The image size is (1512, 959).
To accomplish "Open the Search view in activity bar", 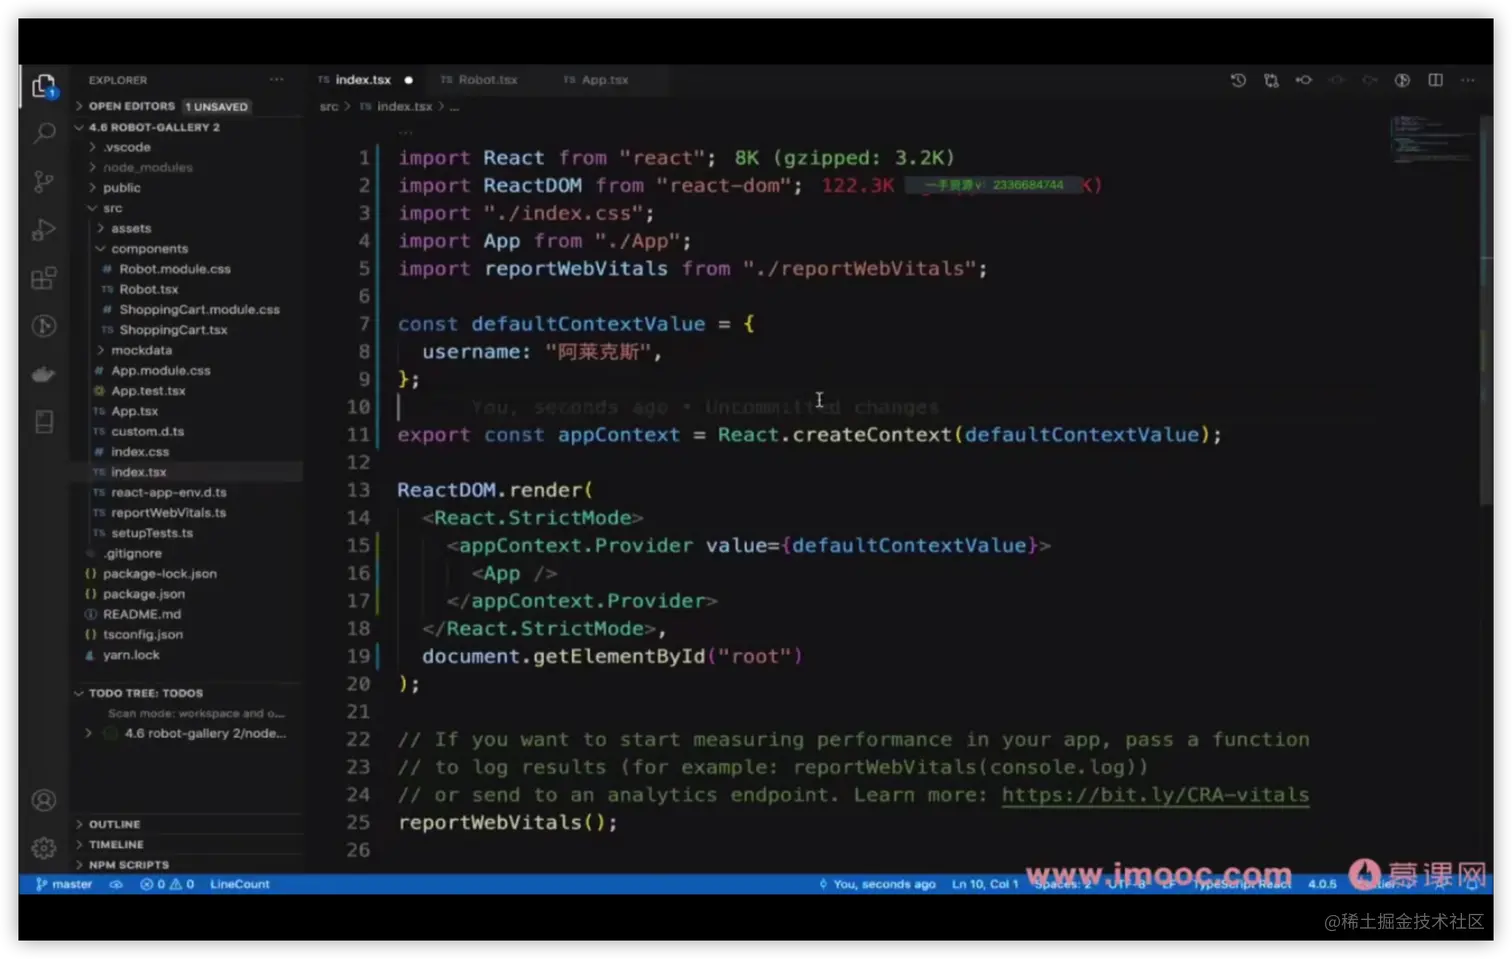I will pos(44,133).
